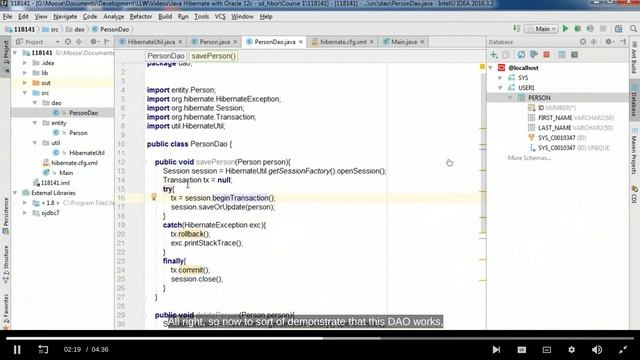
Task: Toggle the video transcript panel
Action: [547, 350]
